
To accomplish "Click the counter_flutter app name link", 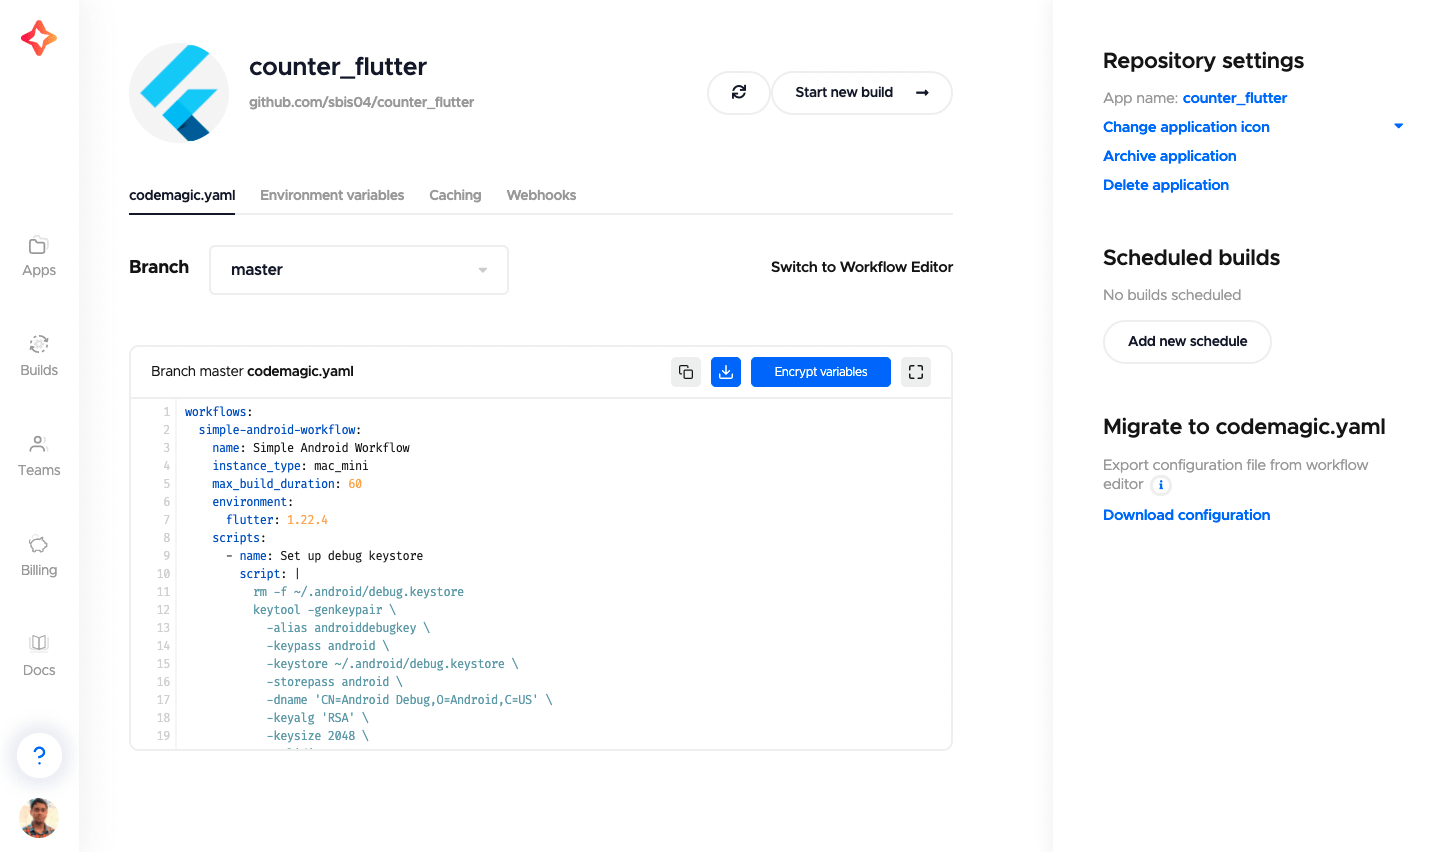I will [1235, 98].
